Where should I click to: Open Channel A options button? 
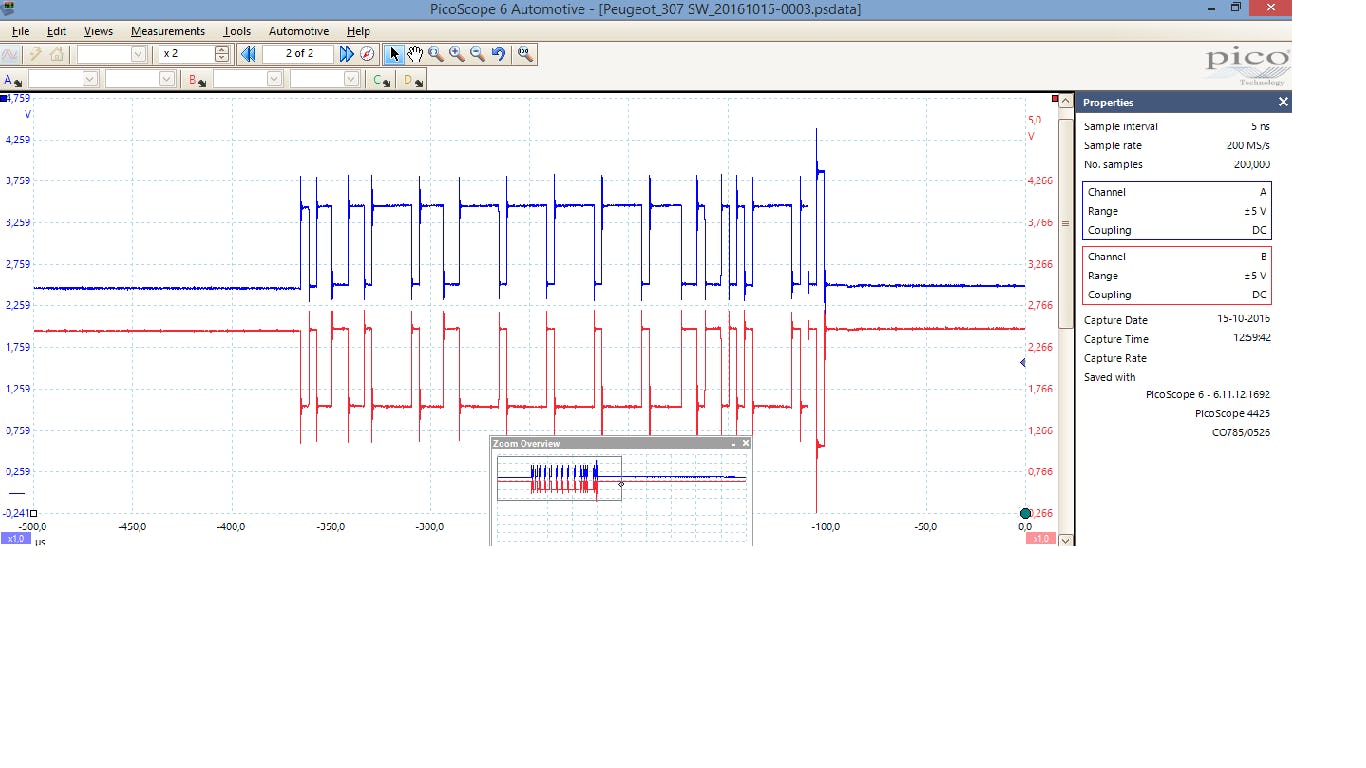[x=14, y=80]
